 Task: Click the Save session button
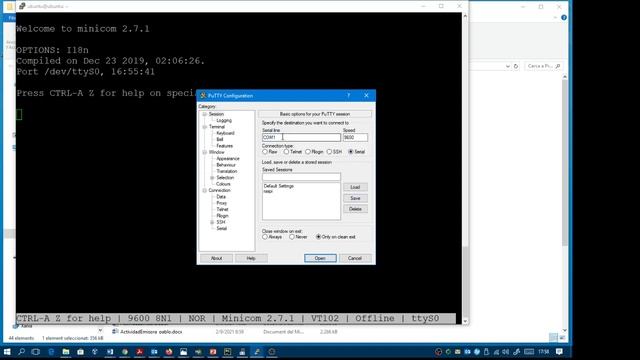[355, 198]
